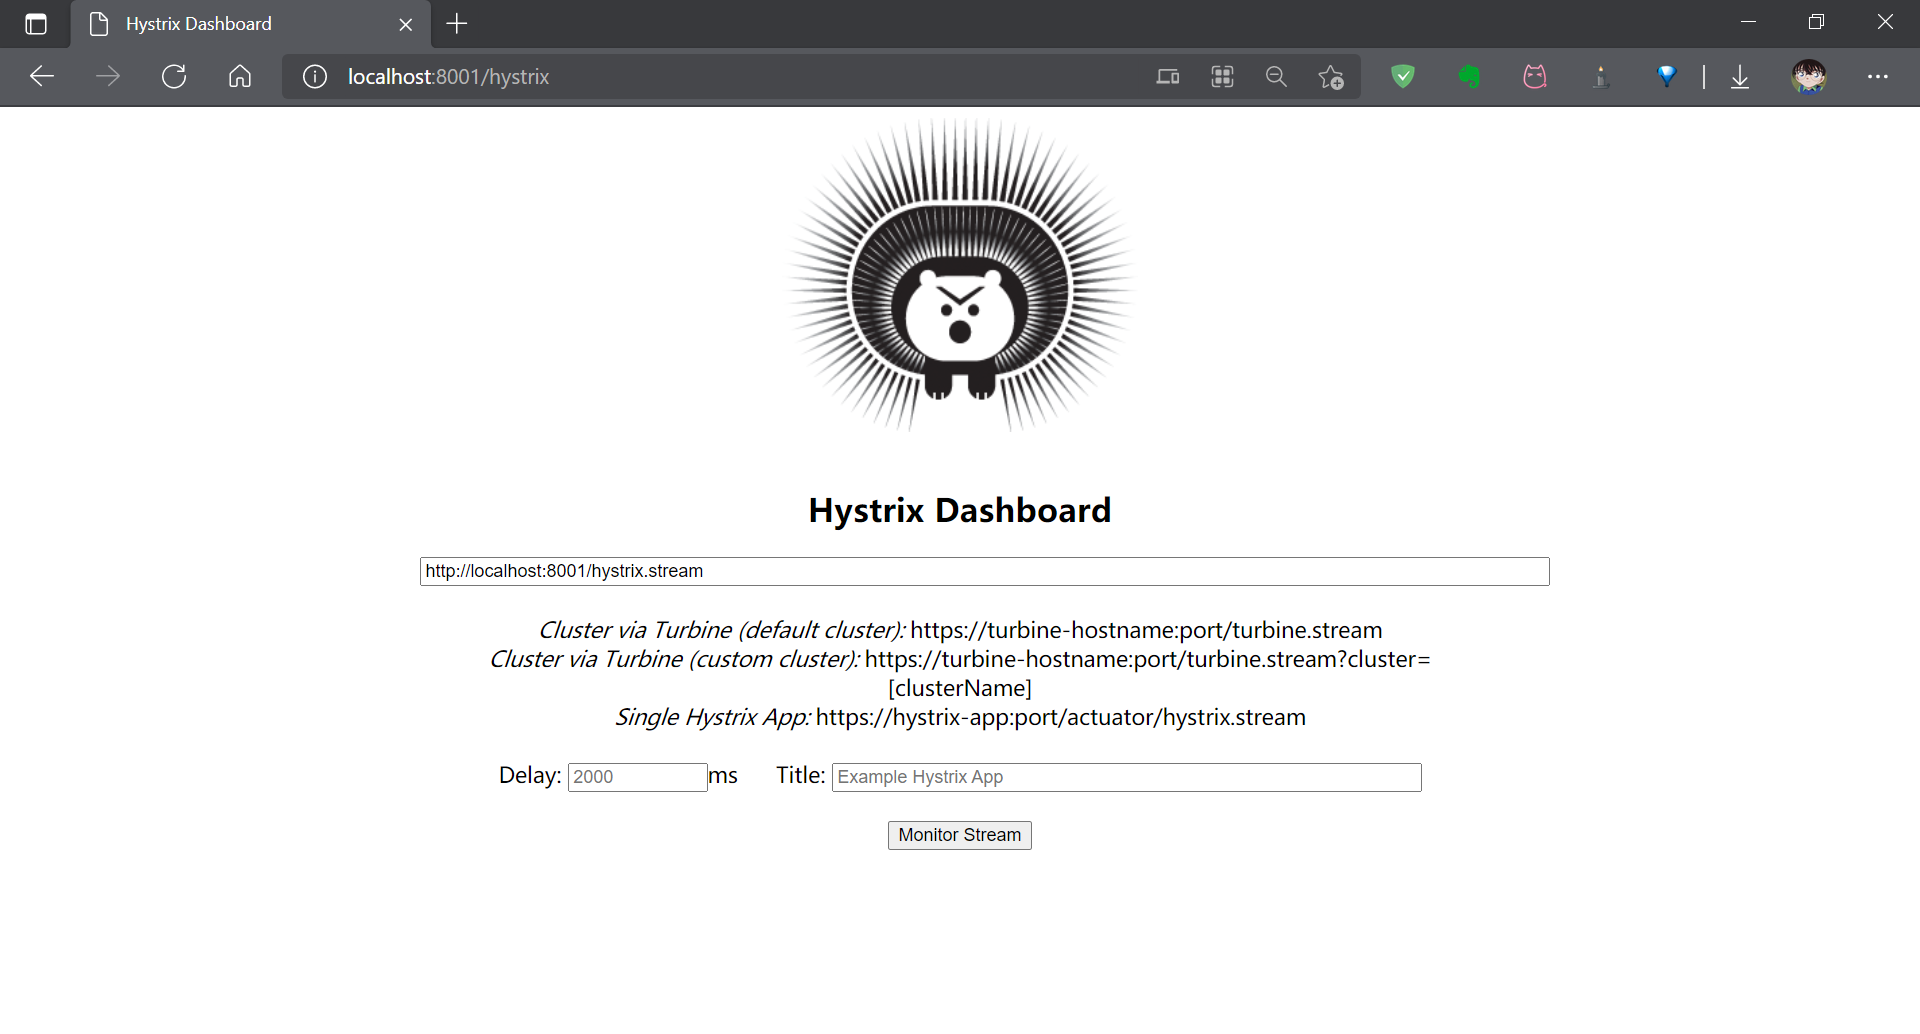Click the browser Back arrow
The image size is (1920, 1034).
pyautogui.click(x=42, y=77)
